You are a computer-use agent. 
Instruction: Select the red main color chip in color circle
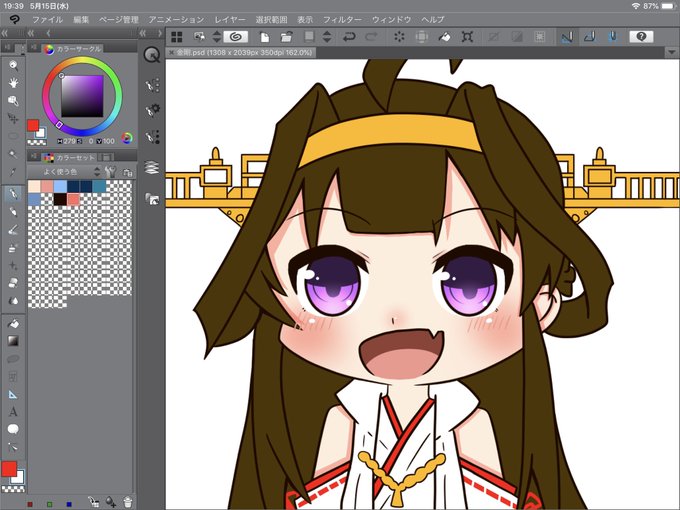click(x=33, y=125)
